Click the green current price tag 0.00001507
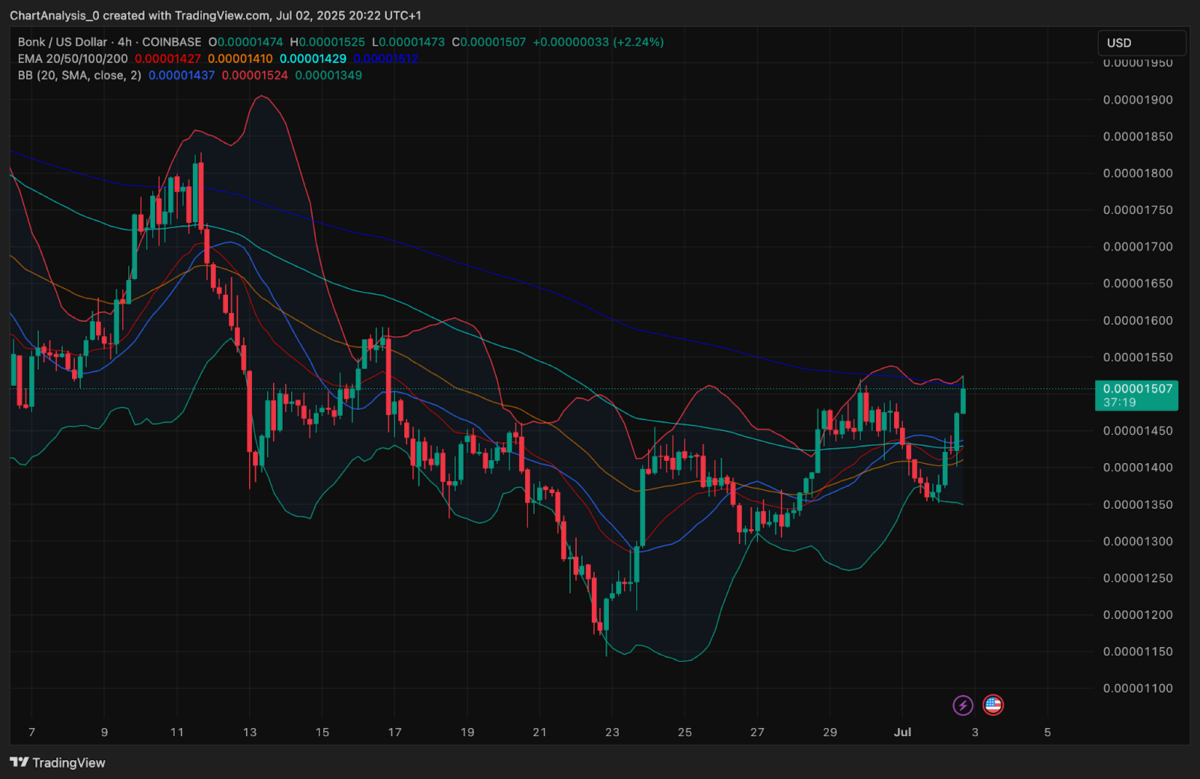This screenshot has width=1200, height=779. (1136, 388)
